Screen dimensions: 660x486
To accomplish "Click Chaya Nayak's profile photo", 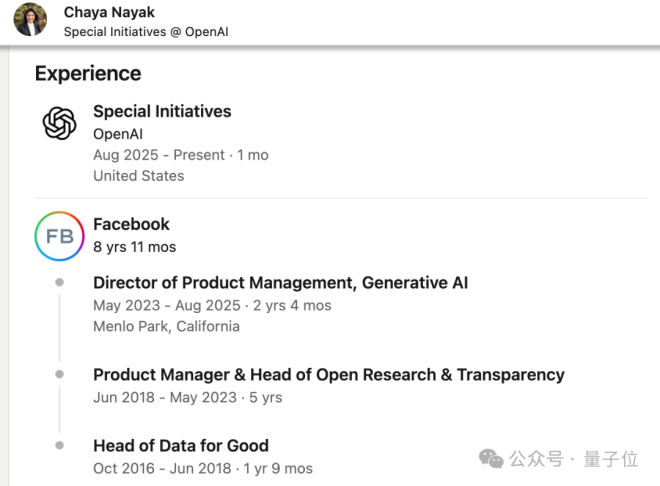I will point(31,20).
